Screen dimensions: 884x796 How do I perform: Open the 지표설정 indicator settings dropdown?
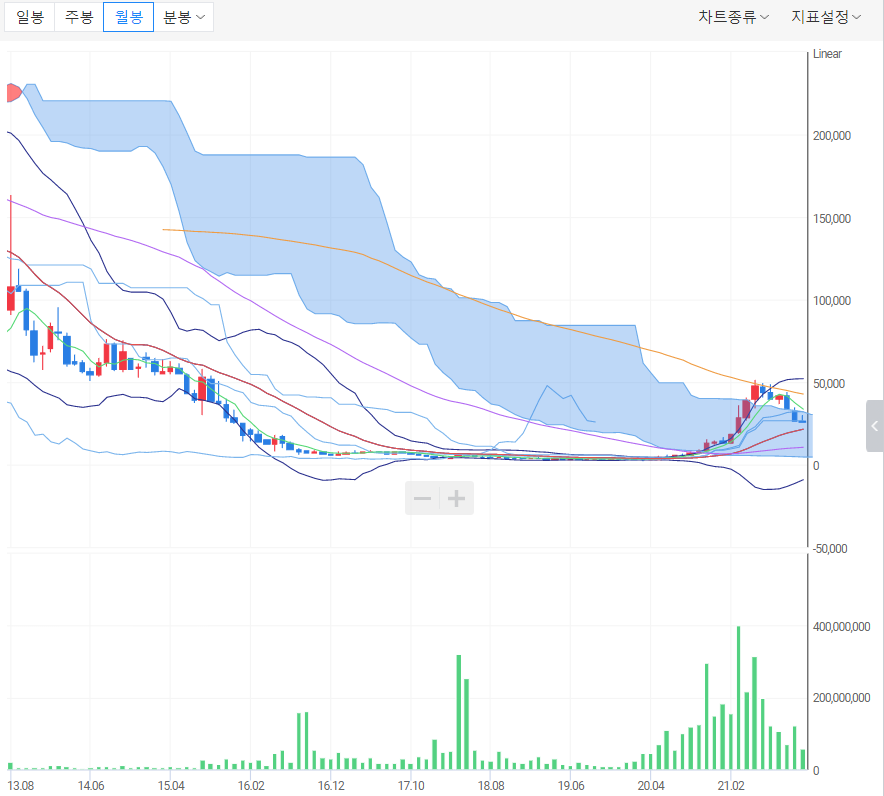click(826, 17)
